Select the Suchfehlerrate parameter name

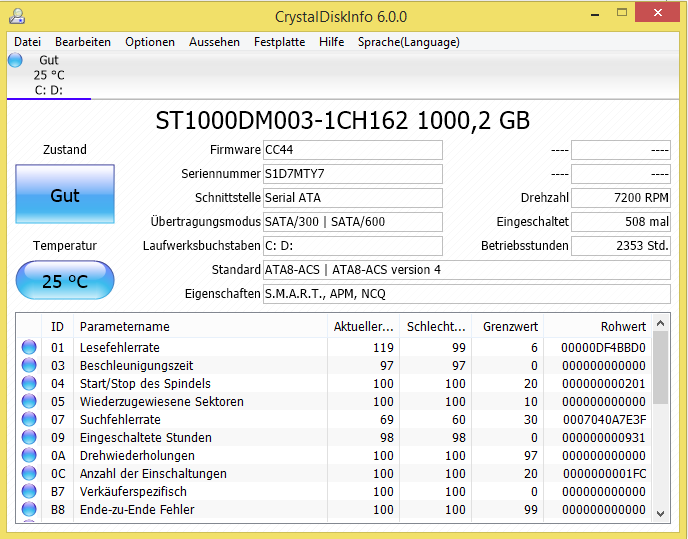(x=120, y=420)
